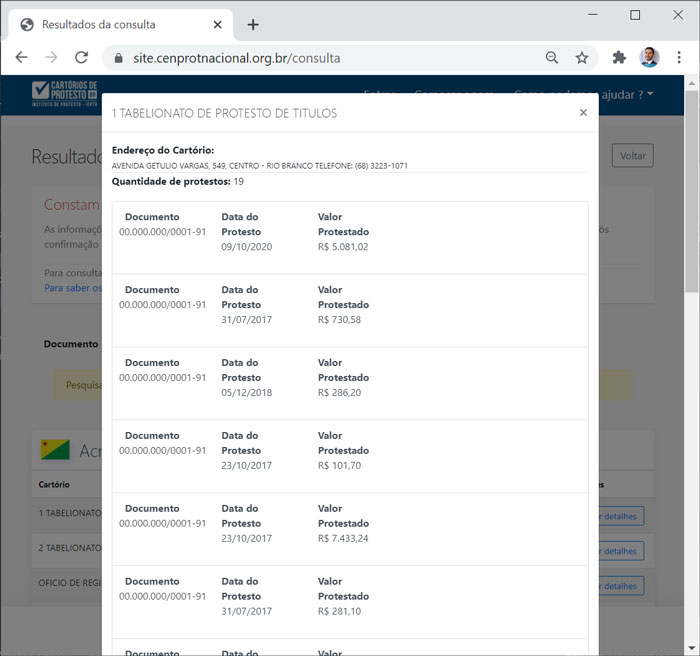Click the protest value R$ 101,70

coord(339,465)
